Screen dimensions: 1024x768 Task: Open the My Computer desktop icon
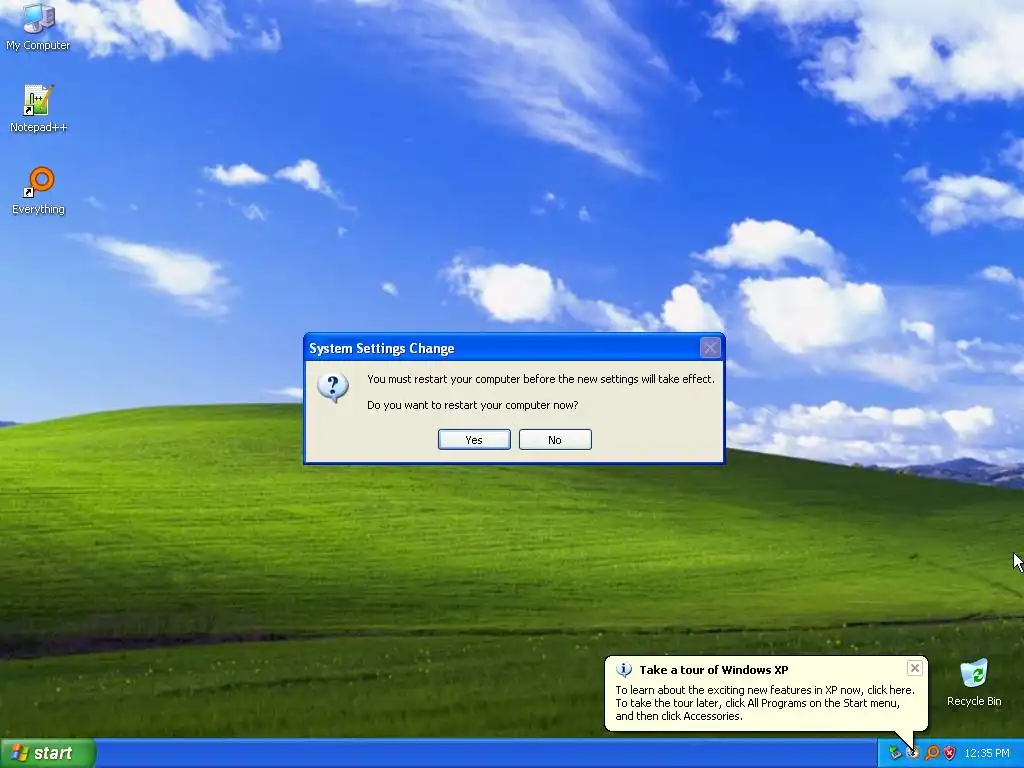38,26
